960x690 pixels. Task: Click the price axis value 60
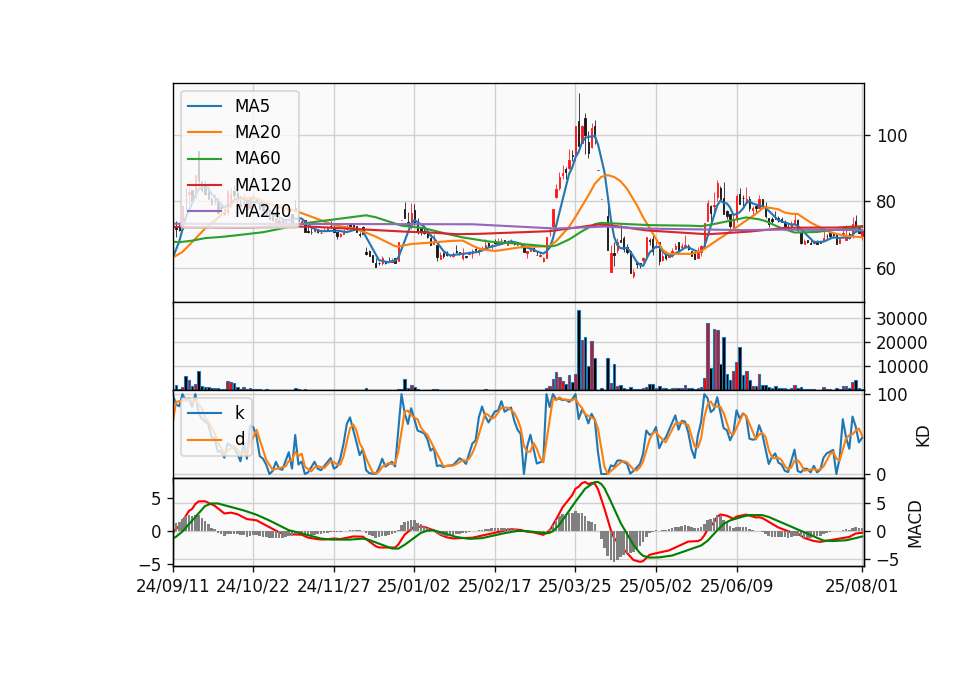[887, 269]
